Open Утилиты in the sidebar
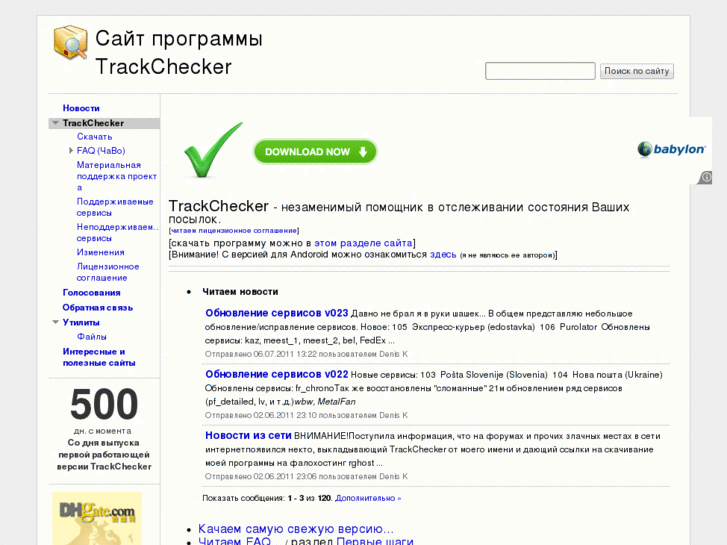The image size is (727, 545). [x=81, y=322]
